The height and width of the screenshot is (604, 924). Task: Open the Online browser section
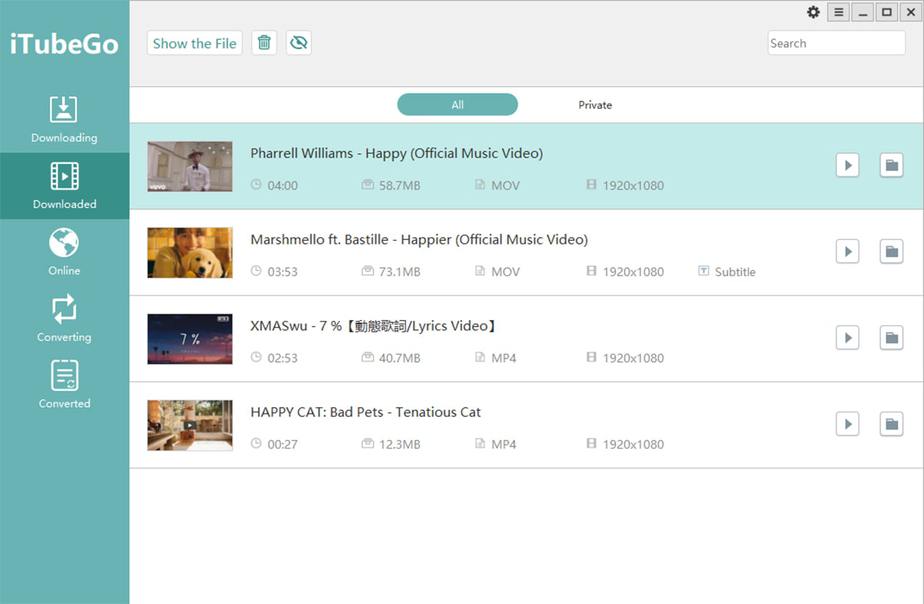click(x=64, y=252)
